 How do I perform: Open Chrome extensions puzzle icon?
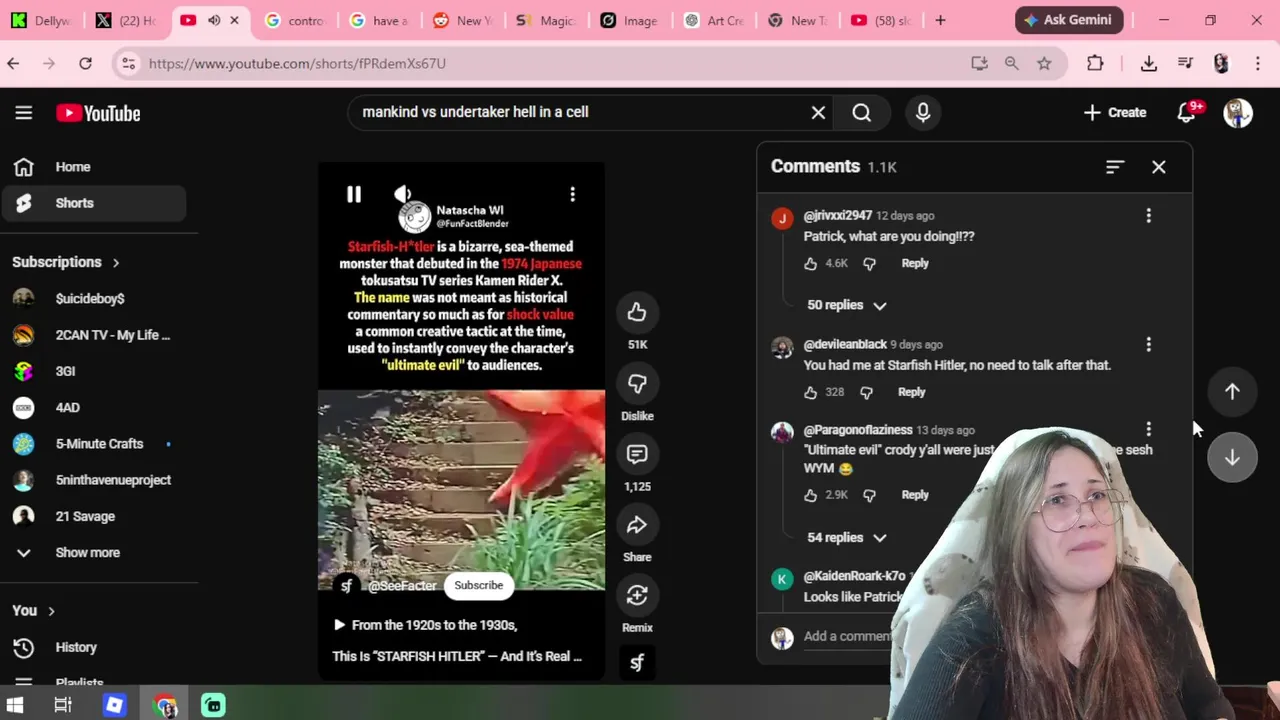1095,63
